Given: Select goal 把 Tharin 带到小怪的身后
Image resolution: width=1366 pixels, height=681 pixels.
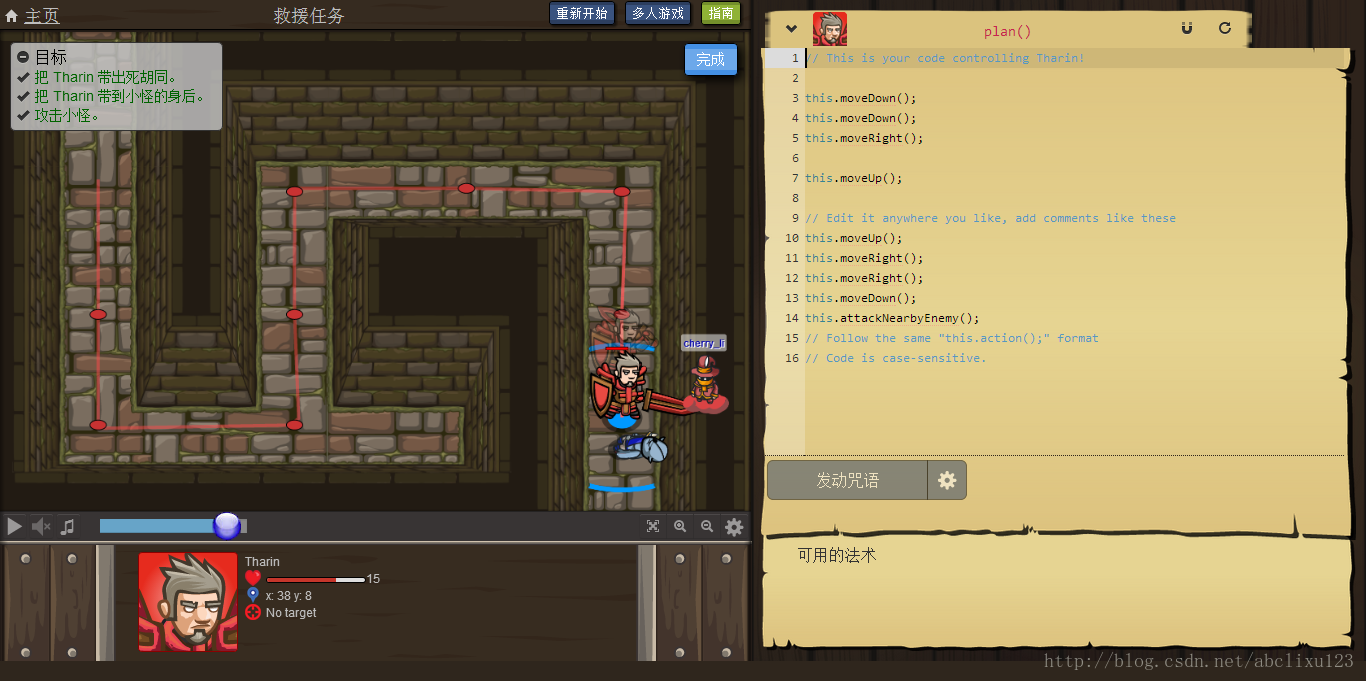Looking at the screenshot, I should click(120, 96).
